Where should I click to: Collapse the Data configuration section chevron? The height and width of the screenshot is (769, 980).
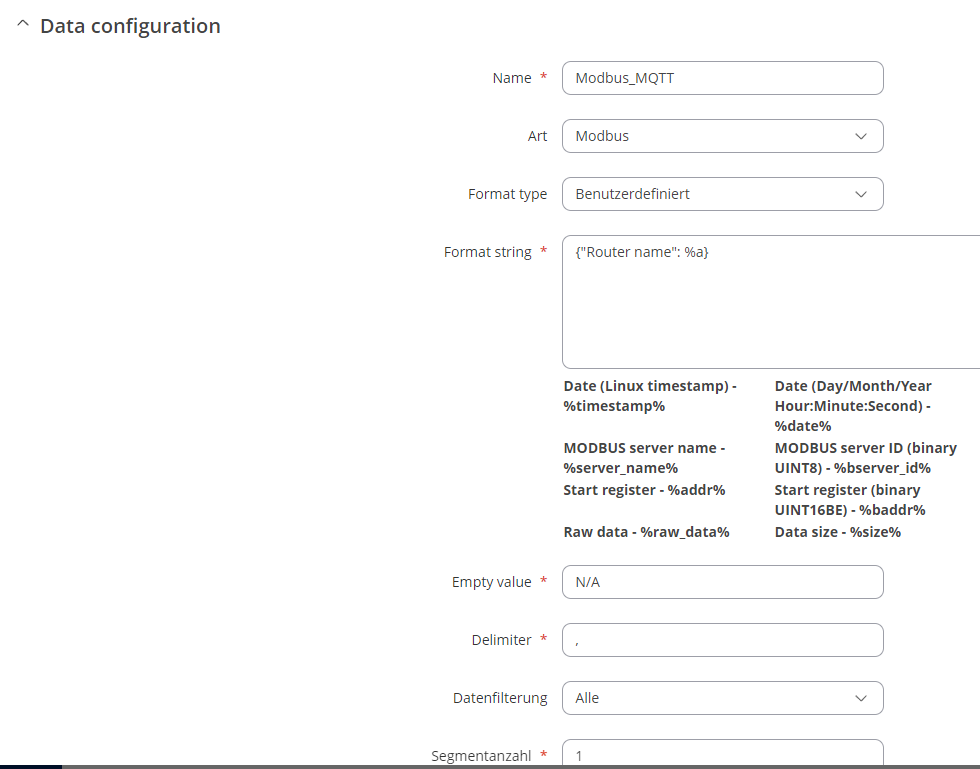pyautogui.click(x=23, y=24)
